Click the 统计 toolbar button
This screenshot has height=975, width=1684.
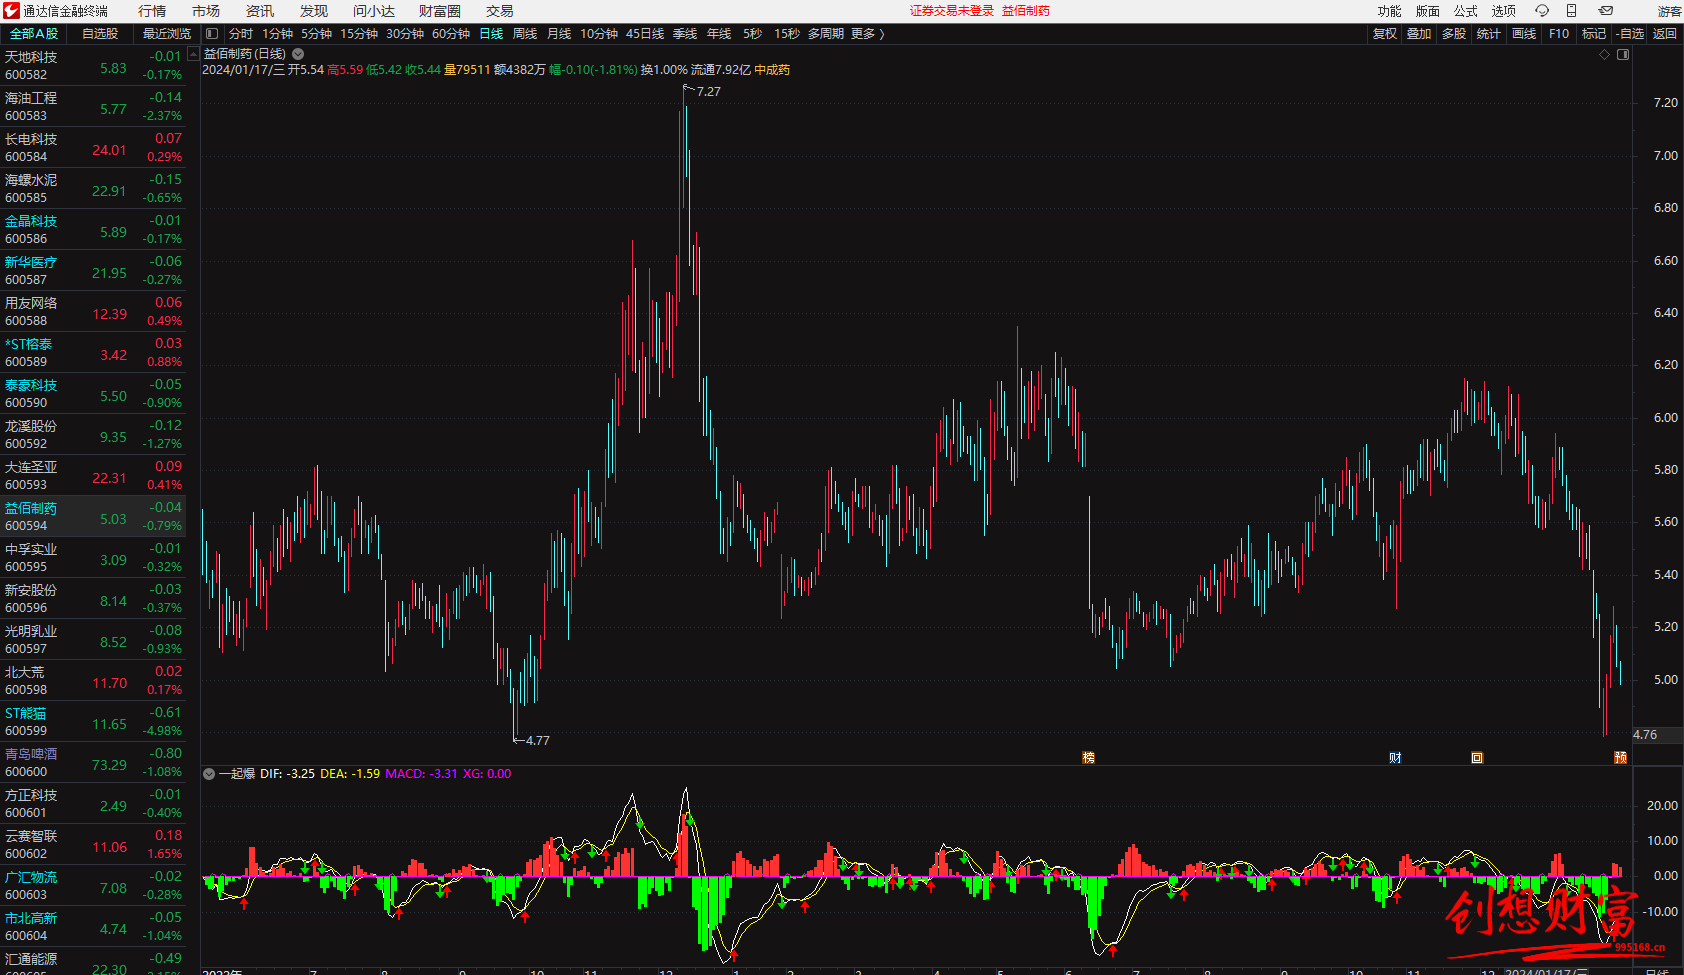tap(1489, 34)
